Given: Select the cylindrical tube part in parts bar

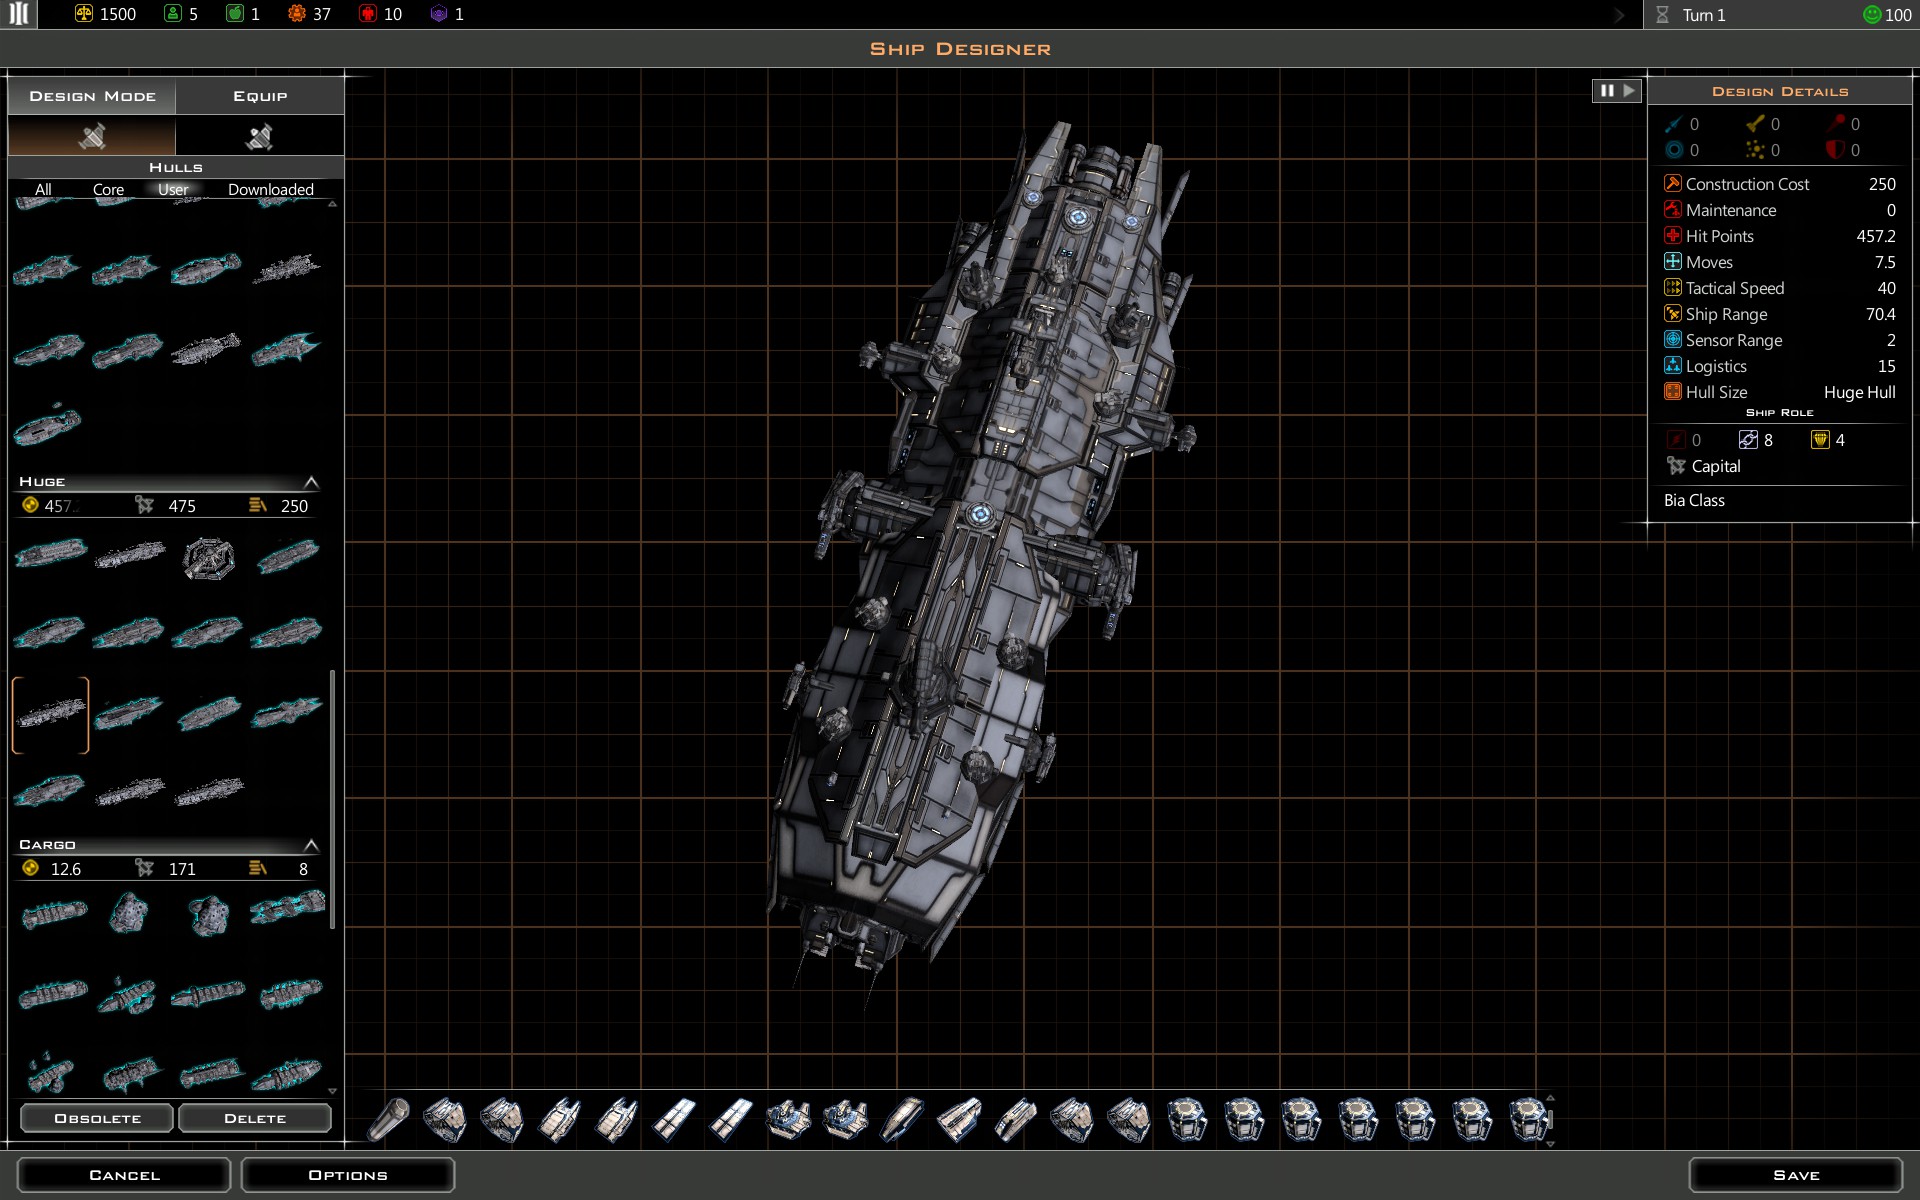Looking at the screenshot, I should point(388,1119).
